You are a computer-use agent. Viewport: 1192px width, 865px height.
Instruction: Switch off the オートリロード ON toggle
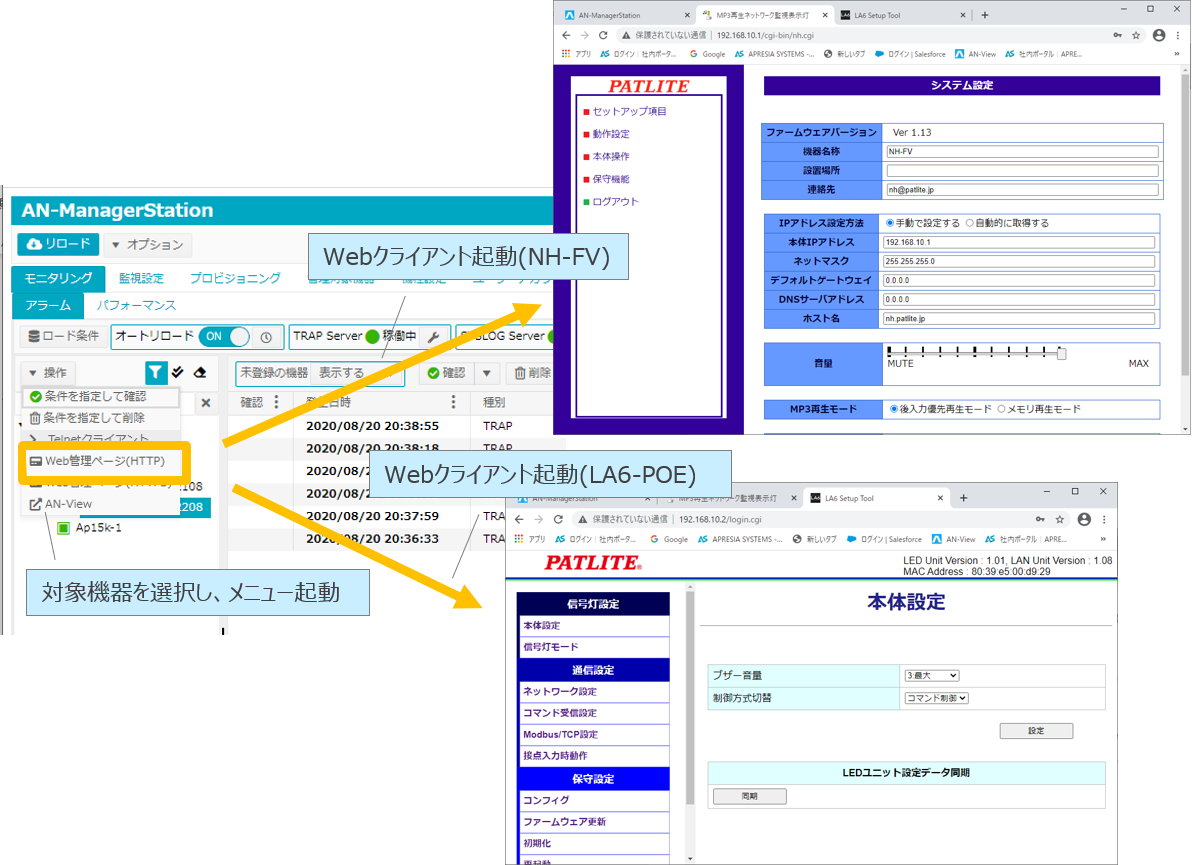(226, 336)
